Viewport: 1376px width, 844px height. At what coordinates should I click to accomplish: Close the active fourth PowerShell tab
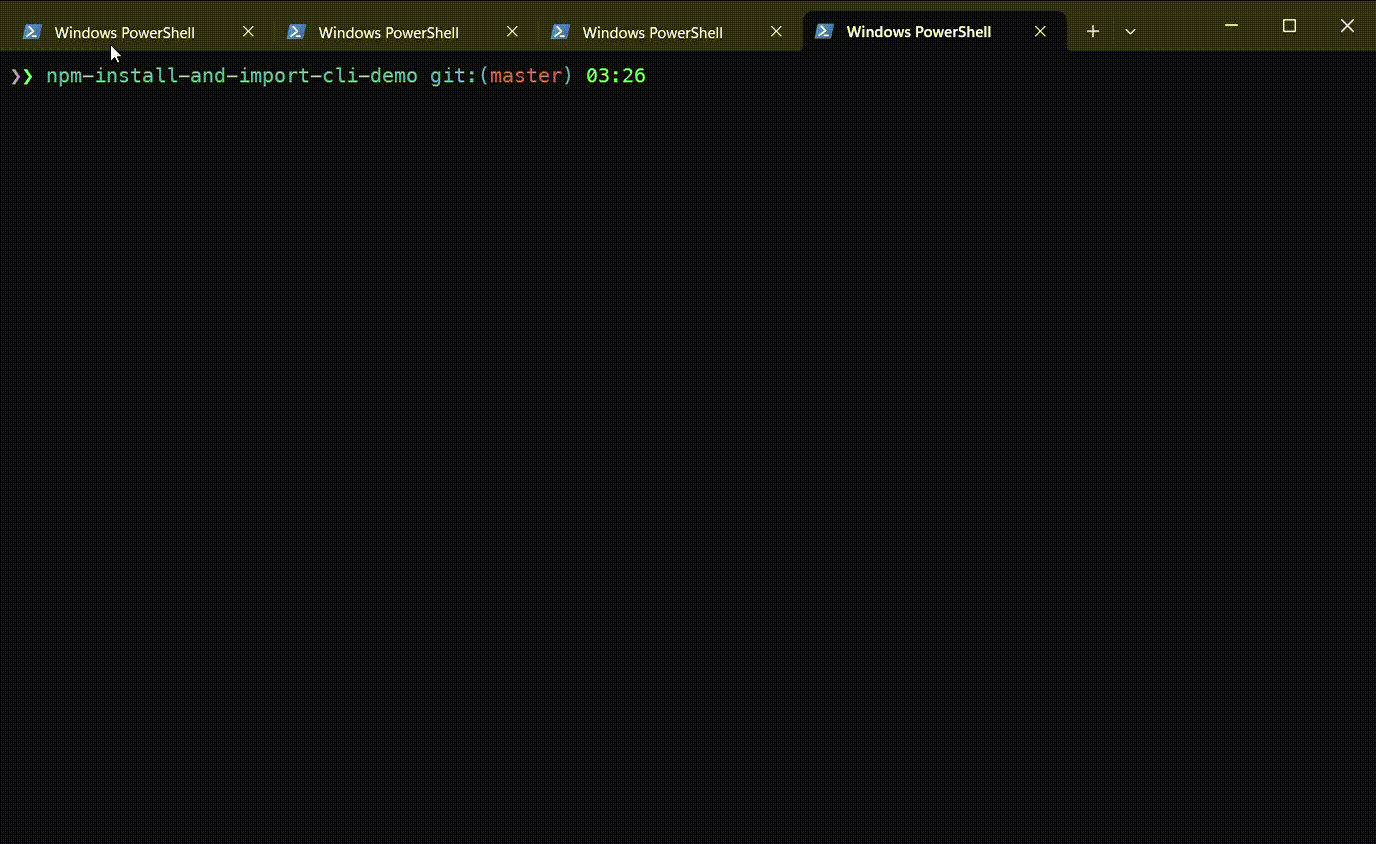[1040, 32]
